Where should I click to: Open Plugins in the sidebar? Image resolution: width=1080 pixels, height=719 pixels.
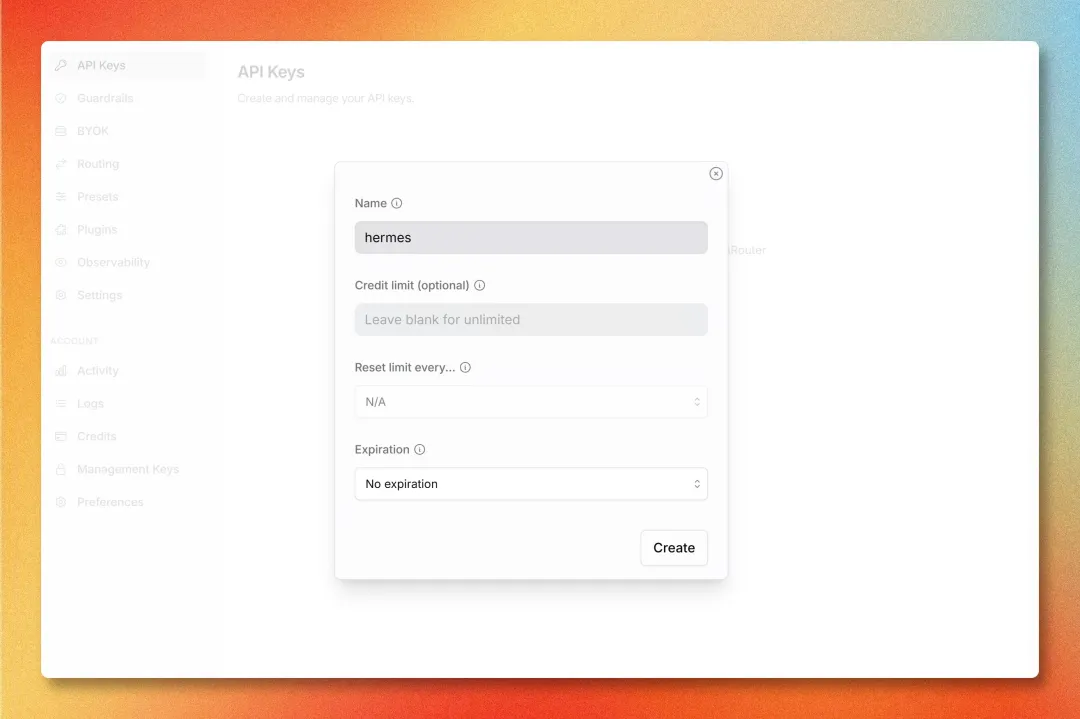127,229
